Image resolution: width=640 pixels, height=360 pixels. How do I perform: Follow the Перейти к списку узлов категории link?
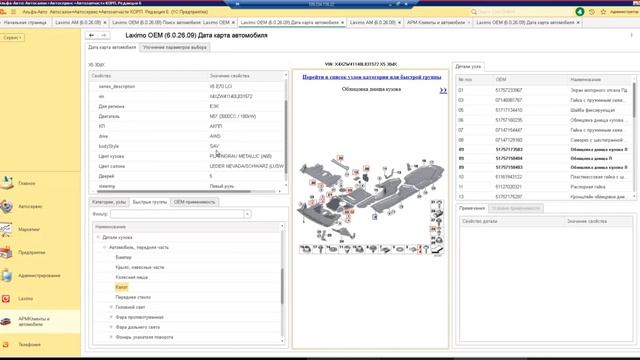tap(371, 77)
